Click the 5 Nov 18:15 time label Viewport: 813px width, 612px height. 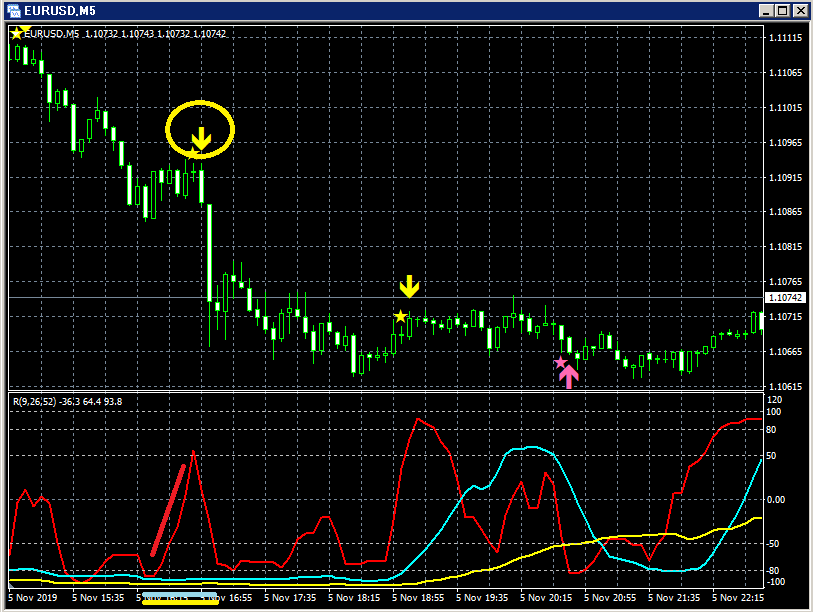(x=354, y=597)
